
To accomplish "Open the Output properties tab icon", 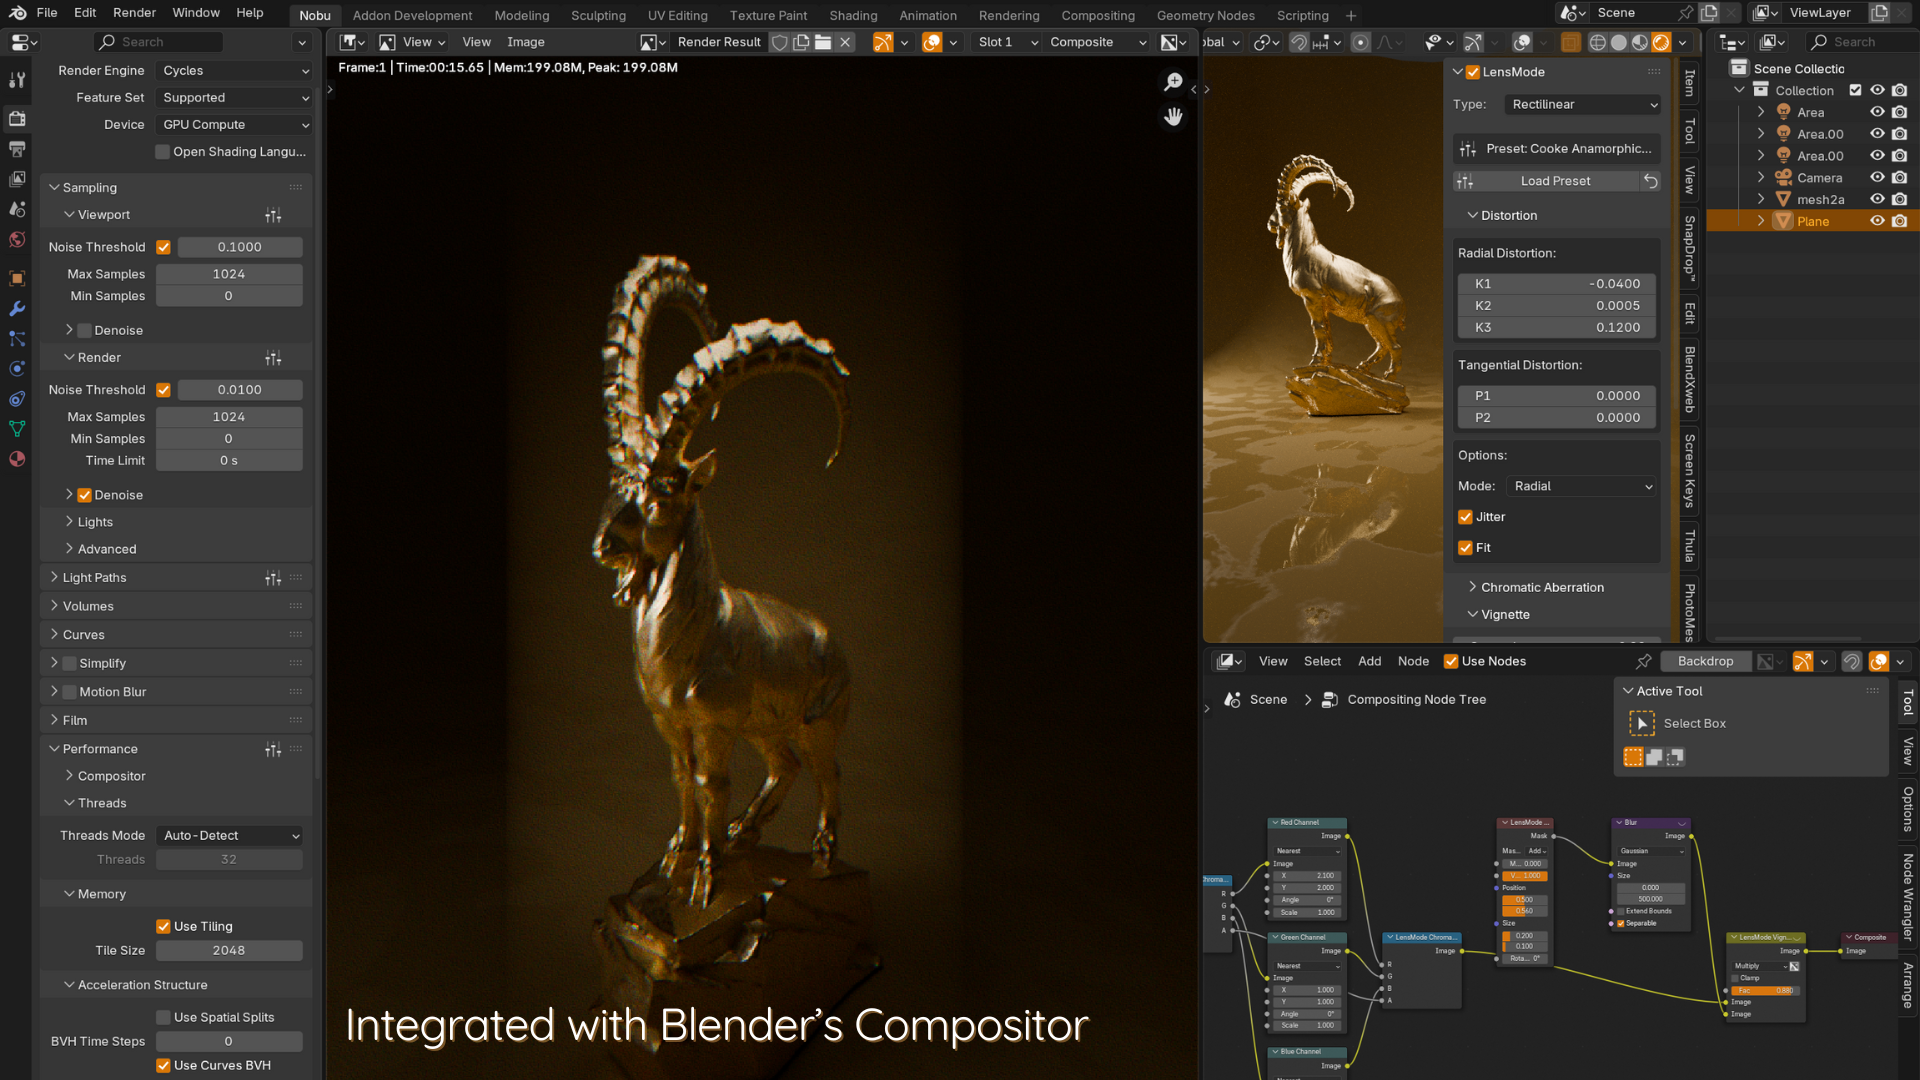I will pyautogui.click(x=17, y=149).
